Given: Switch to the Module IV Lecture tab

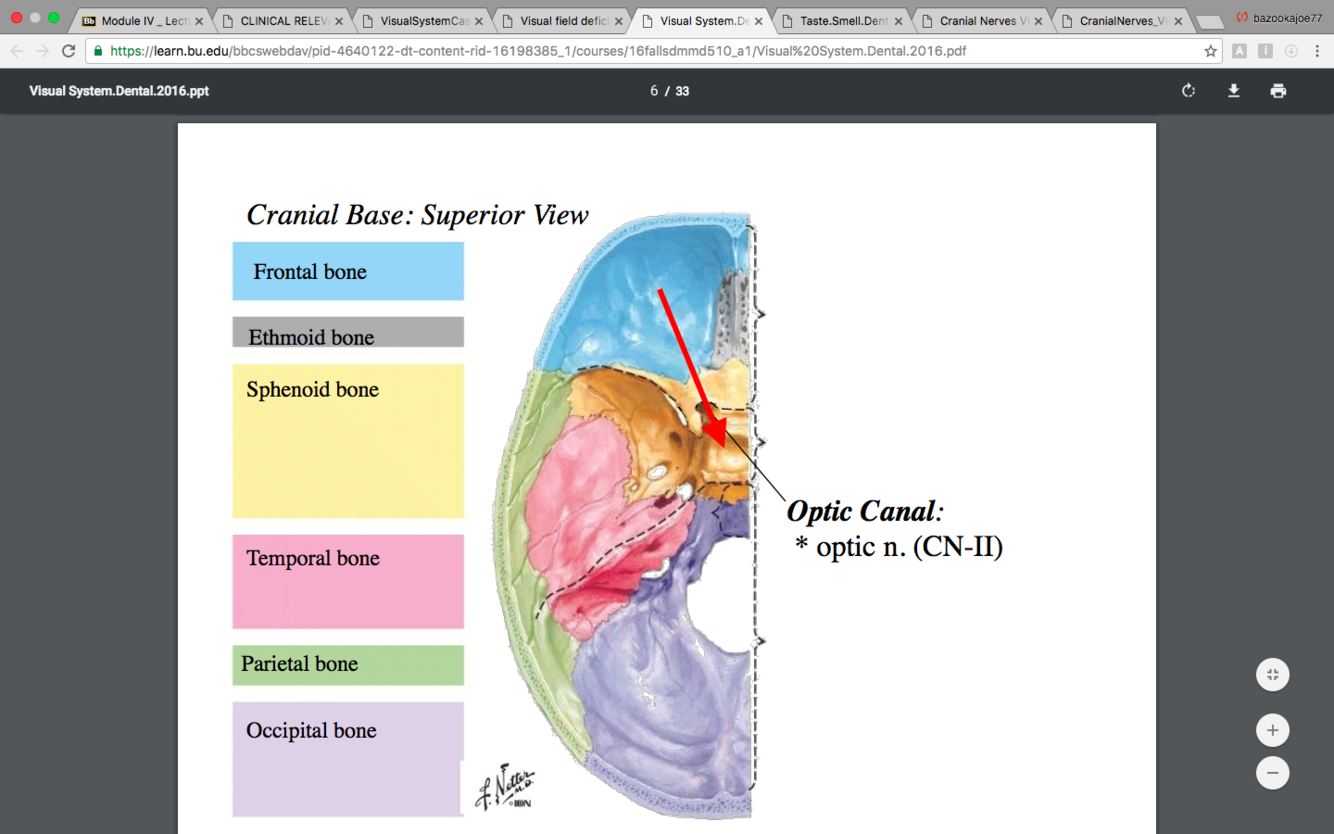Looking at the screenshot, I should coord(140,20).
